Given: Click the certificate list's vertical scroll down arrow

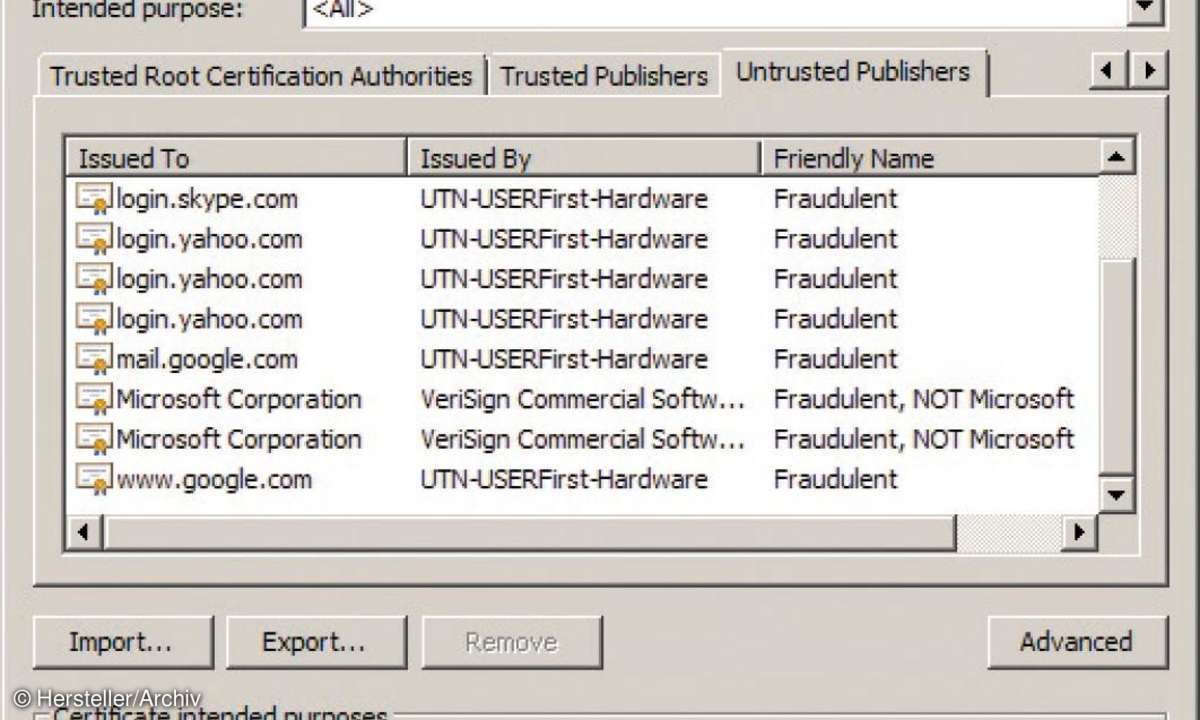Looking at the screenshot, I should pos(1116,494).
